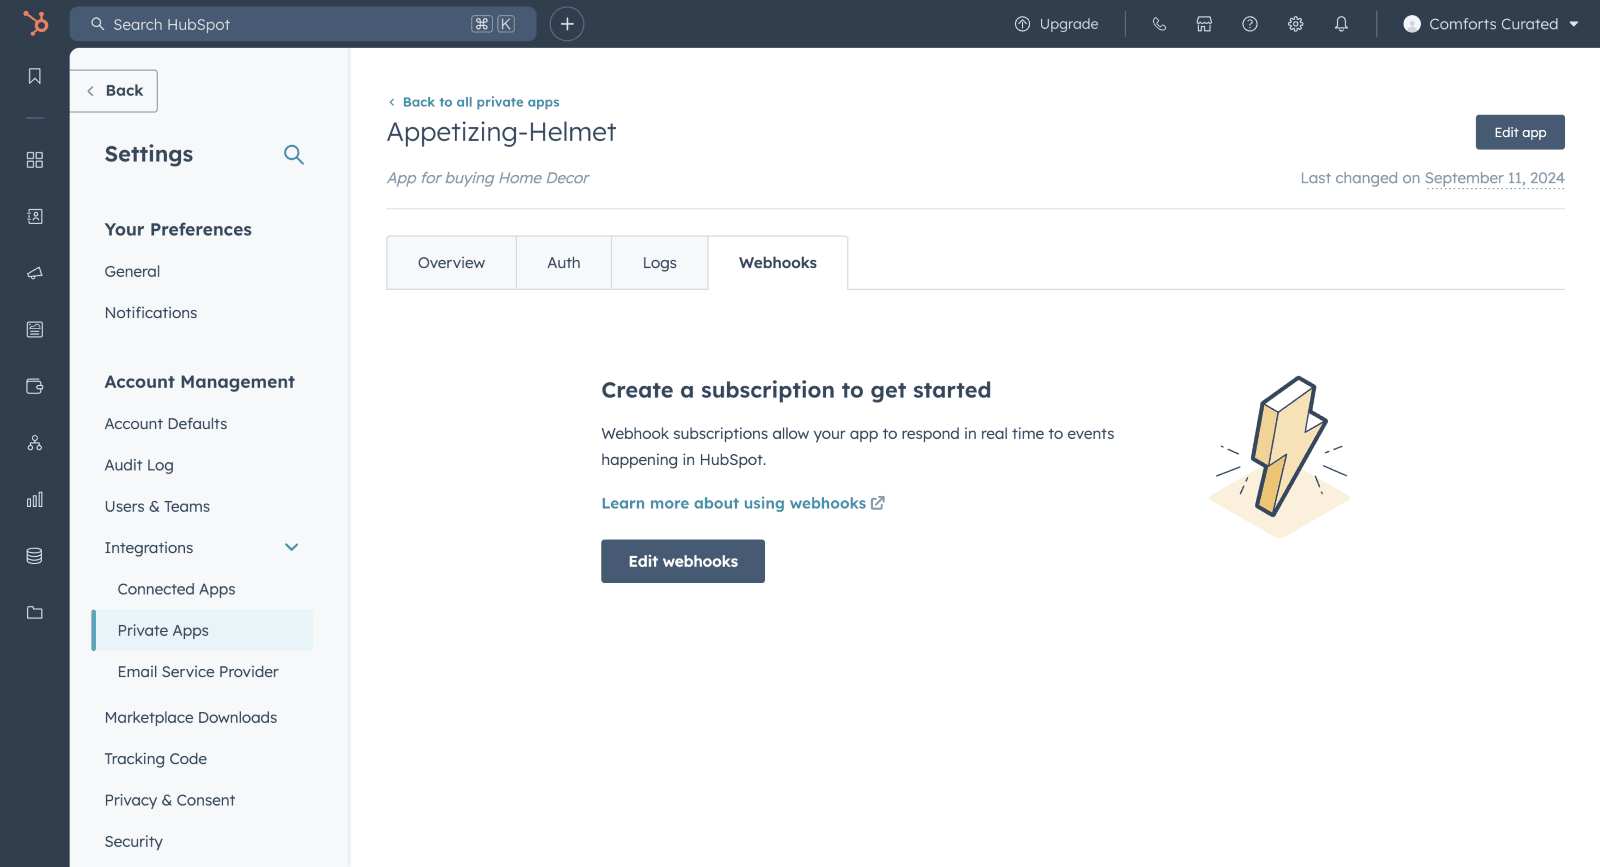Open the Commerce wallet icon

(35, 386)
